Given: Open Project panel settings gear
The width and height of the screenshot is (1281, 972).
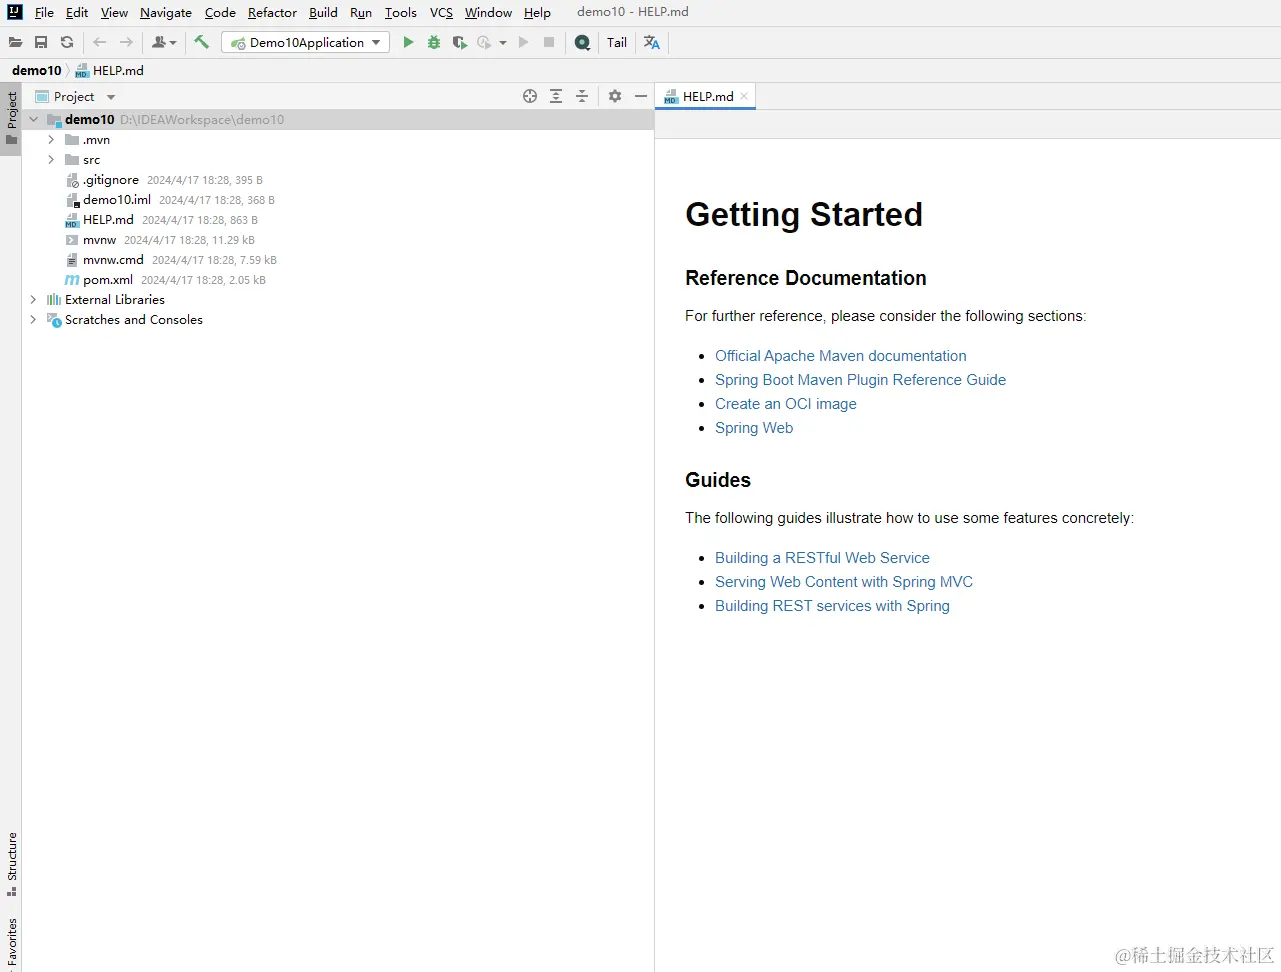Looking at the screenshot, I should tap(615, 96).
